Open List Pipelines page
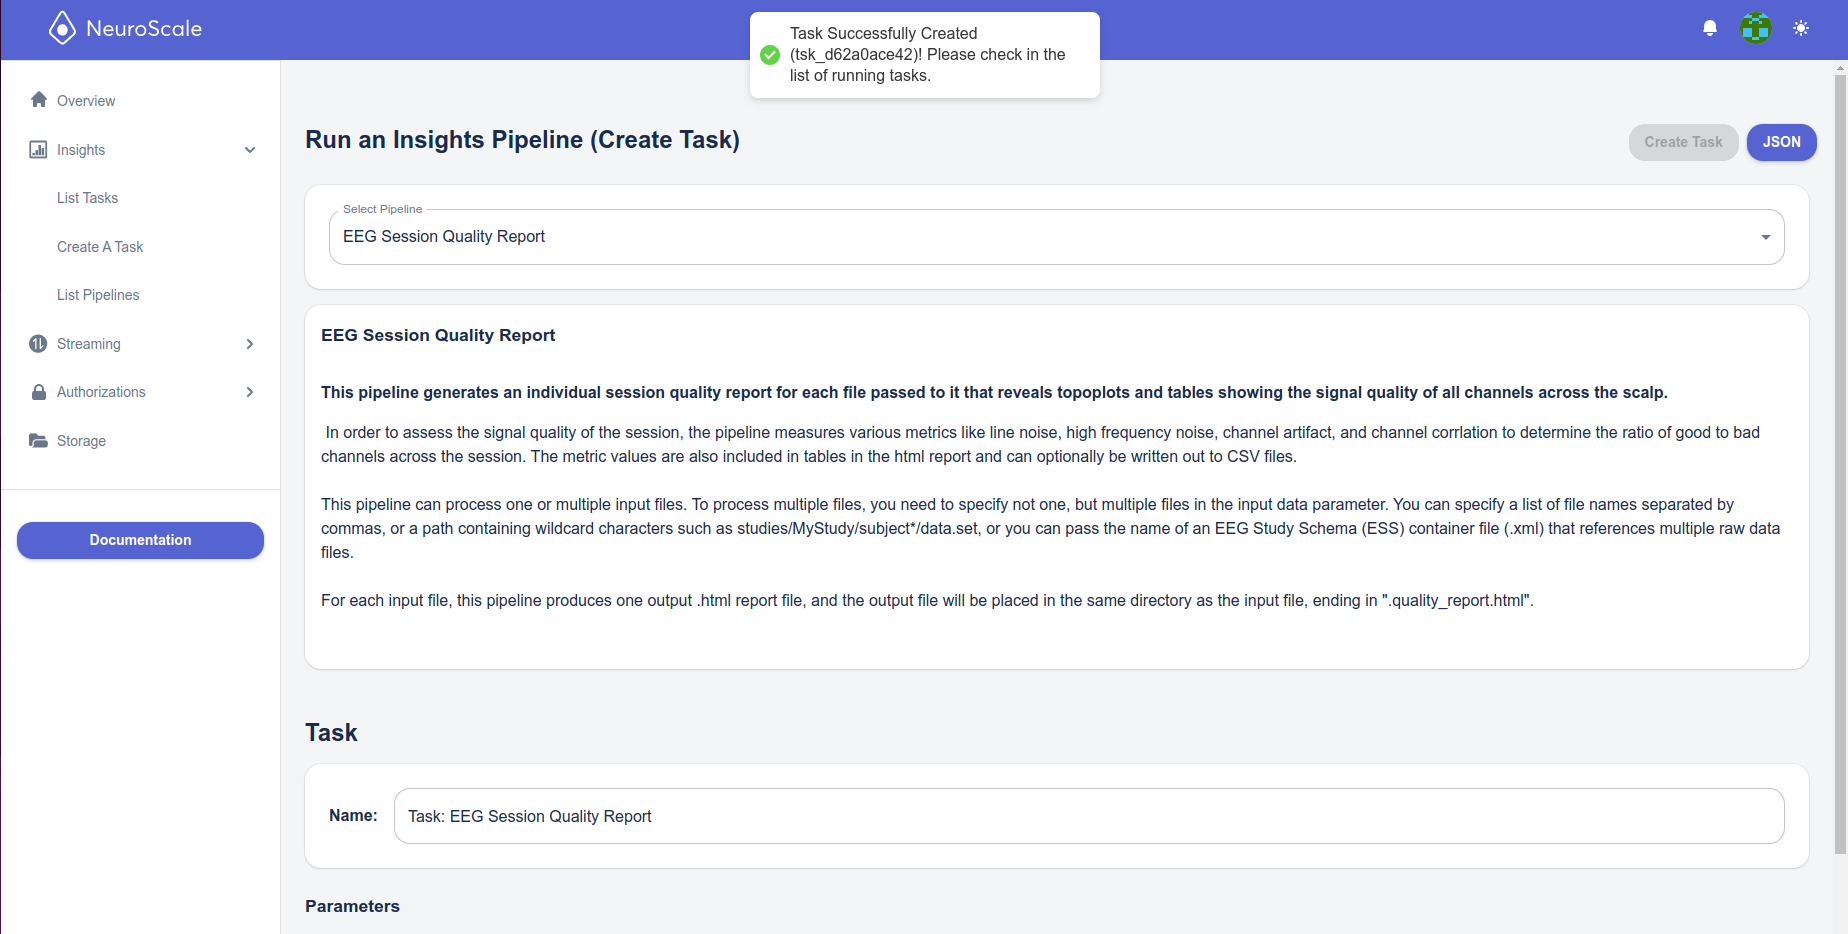The width and height of the screenshot is (1848, 934). 98,295
